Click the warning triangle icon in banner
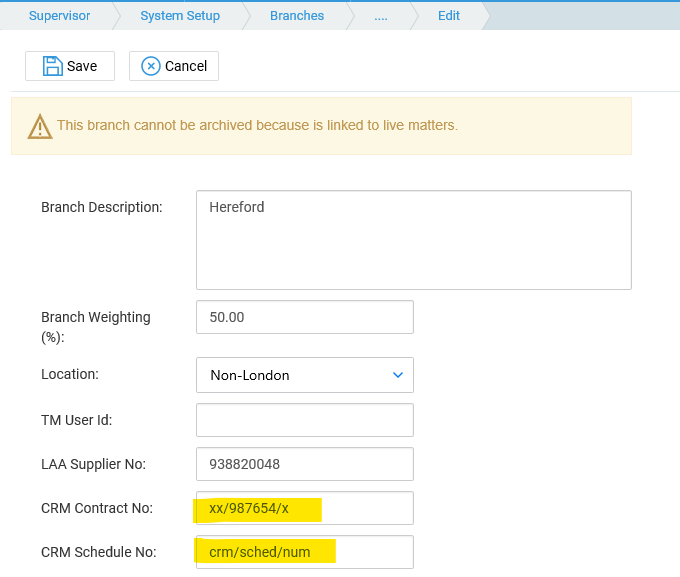Viewport: 680px width, 577px height. pos(40,126)
